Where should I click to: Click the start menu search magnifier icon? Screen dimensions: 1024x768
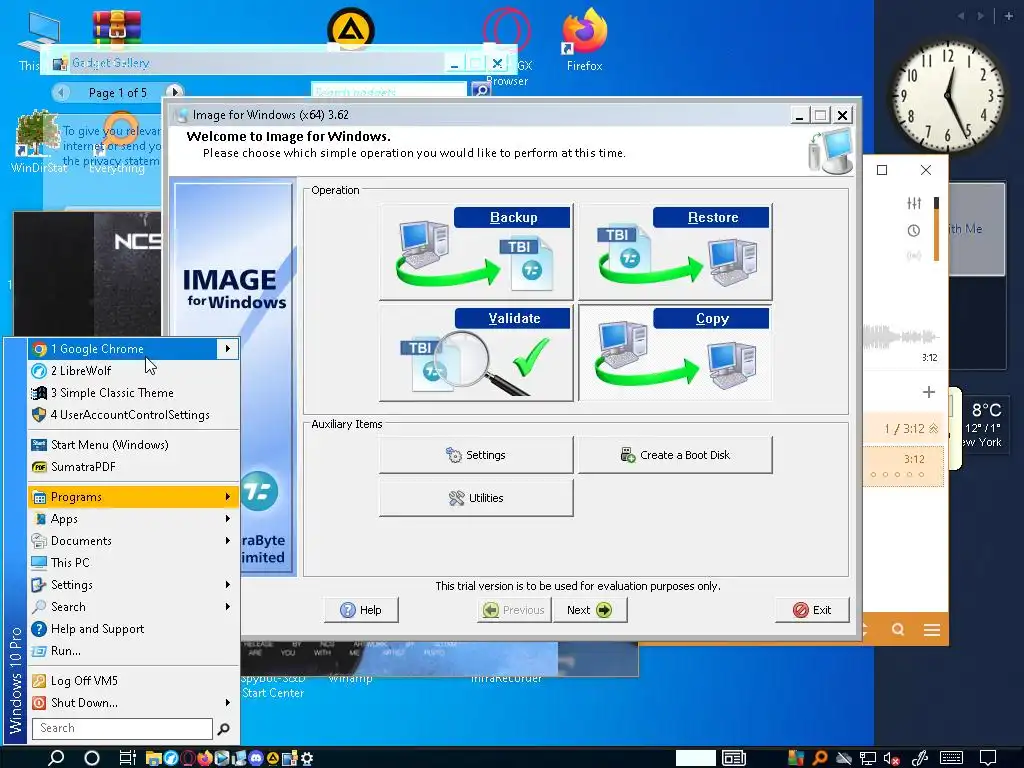pos(223,729)
